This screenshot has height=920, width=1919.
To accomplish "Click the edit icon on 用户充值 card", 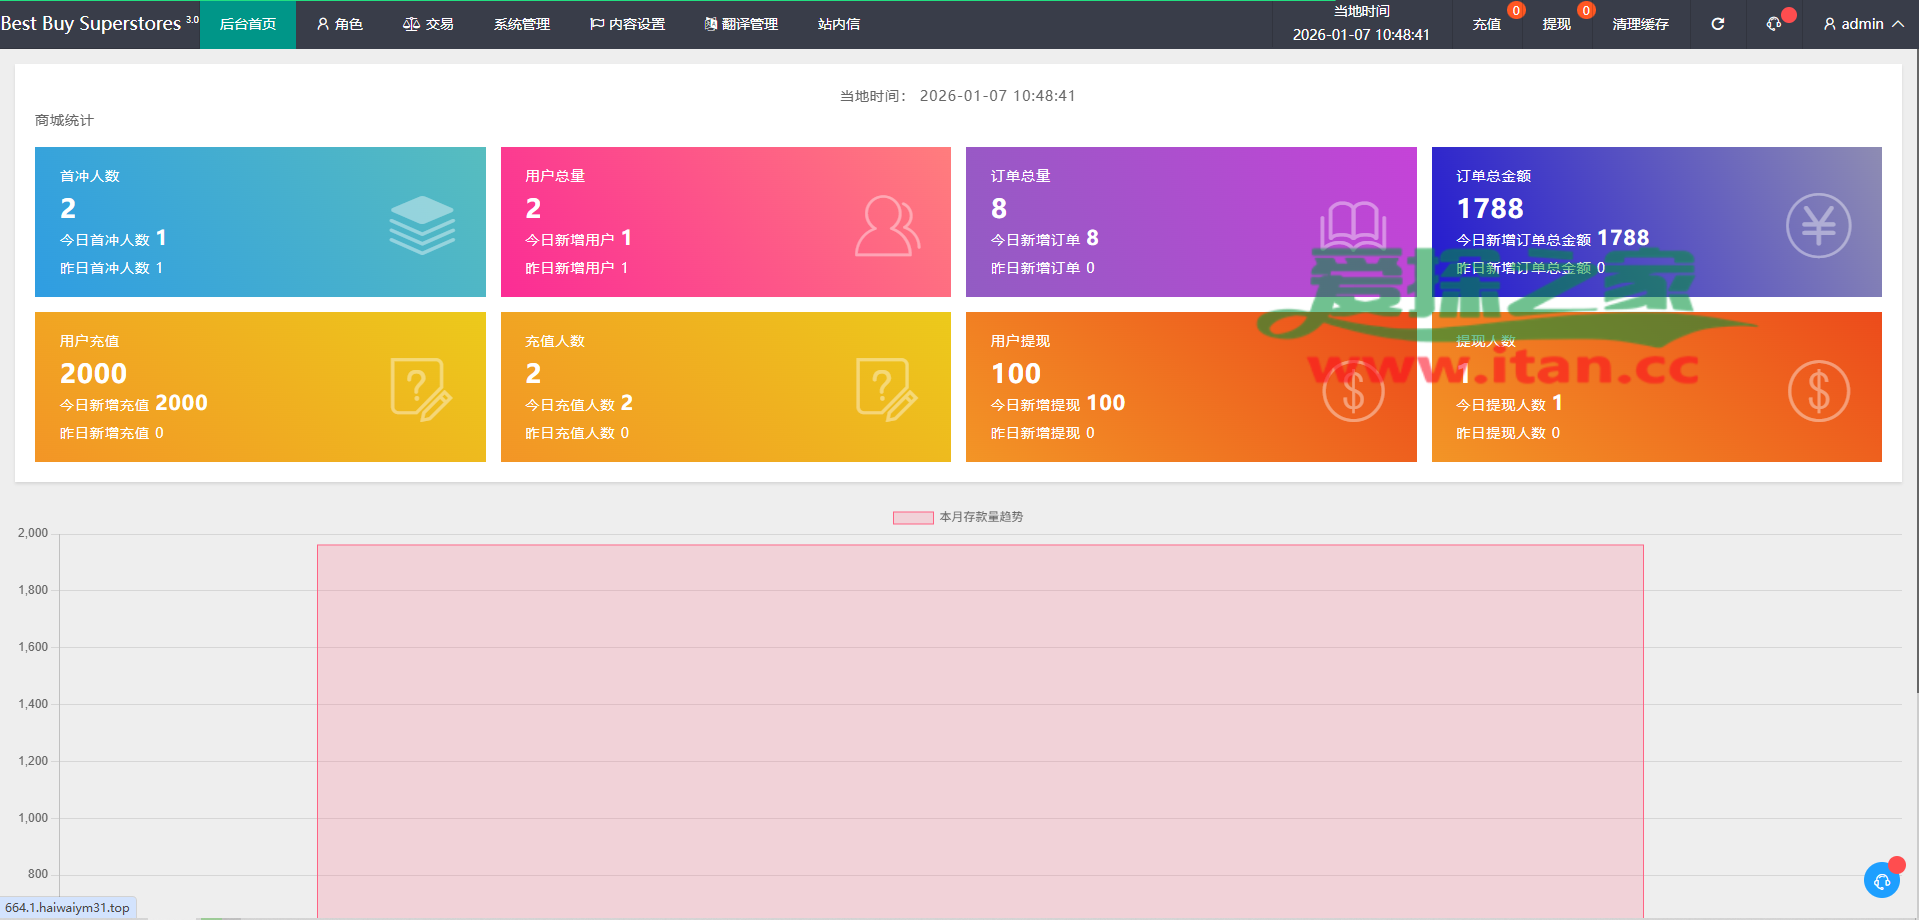I will coord(420,389).
